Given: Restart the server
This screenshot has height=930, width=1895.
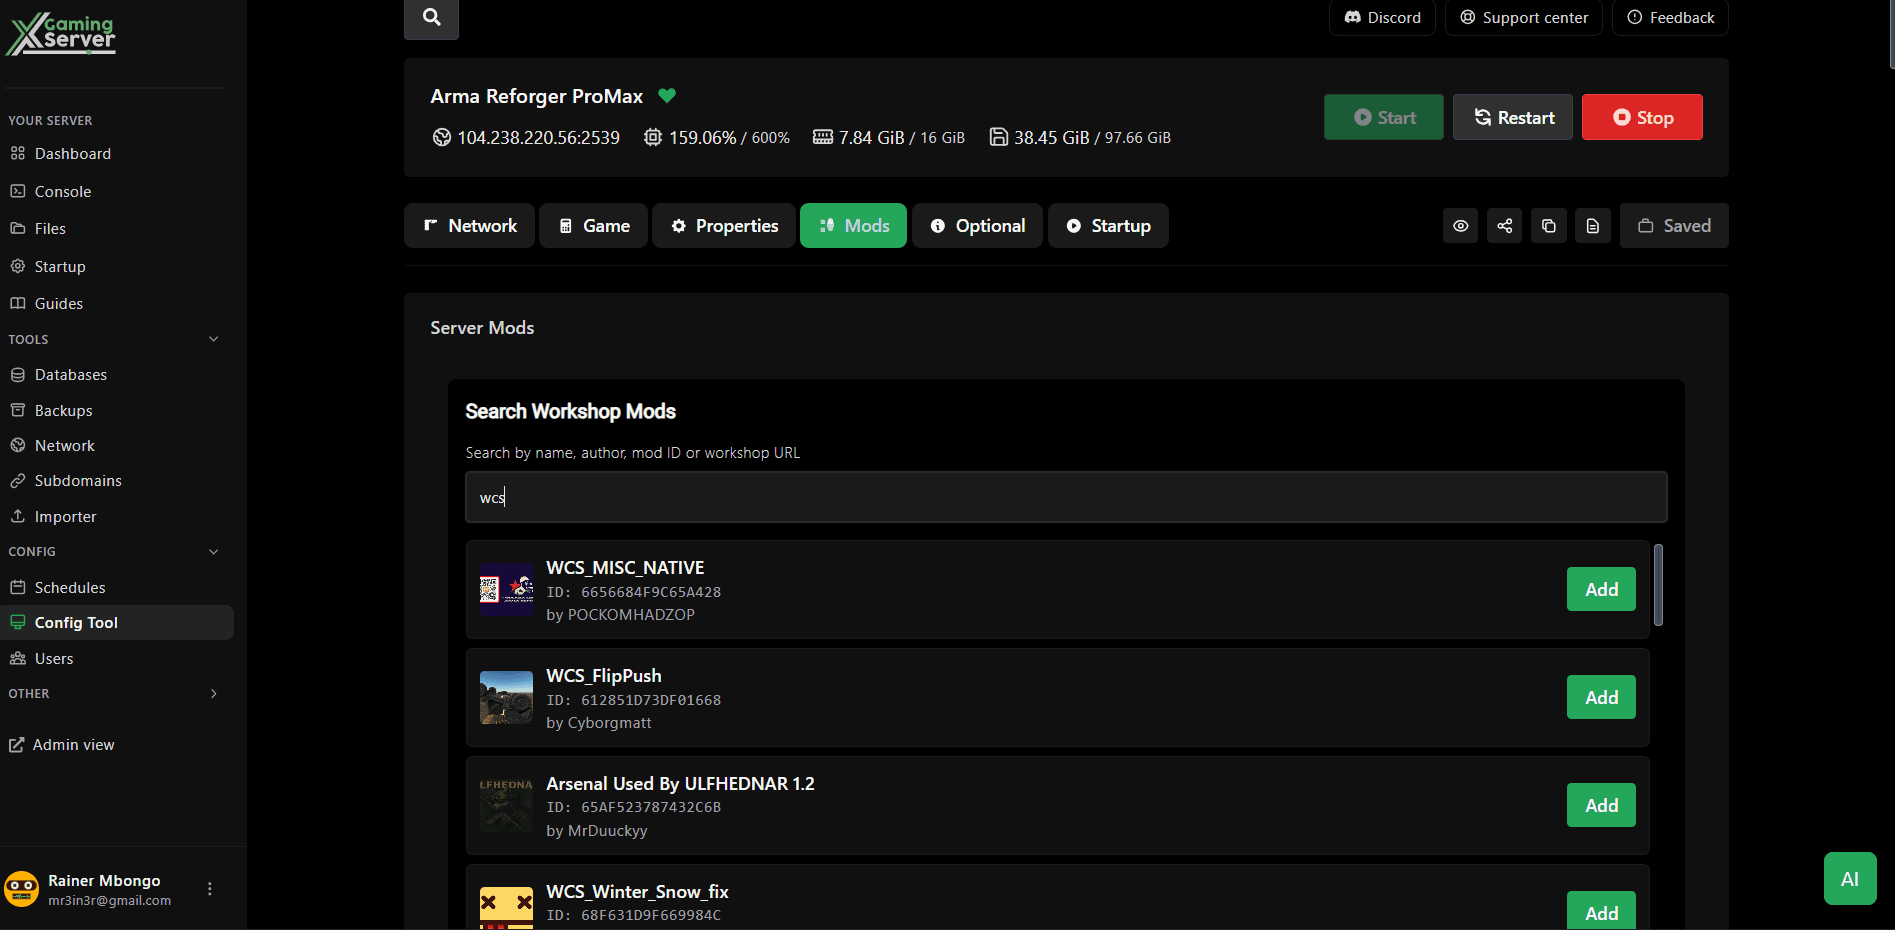Looking at the screenshot, I should [x=1512, y=117].
